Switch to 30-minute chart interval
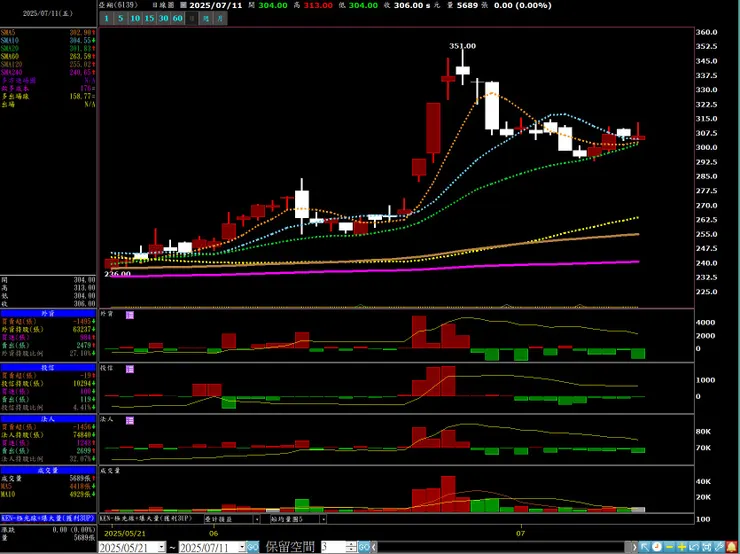This screenshot has width=740, height=554. (163, 18)
